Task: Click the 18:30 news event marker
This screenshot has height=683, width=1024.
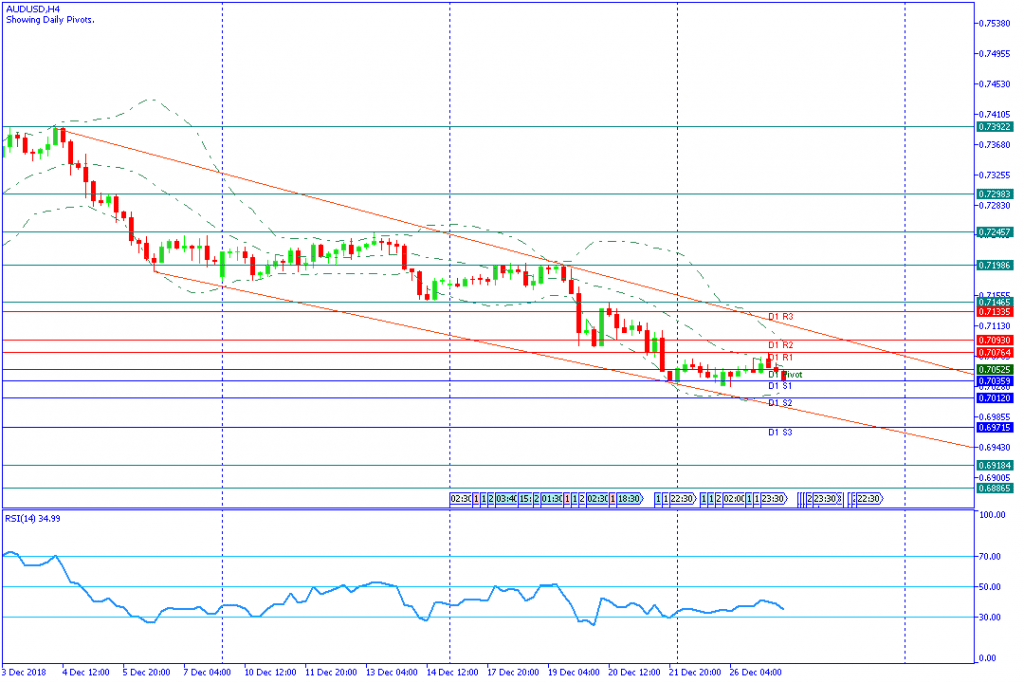Action: pos(628,498)
